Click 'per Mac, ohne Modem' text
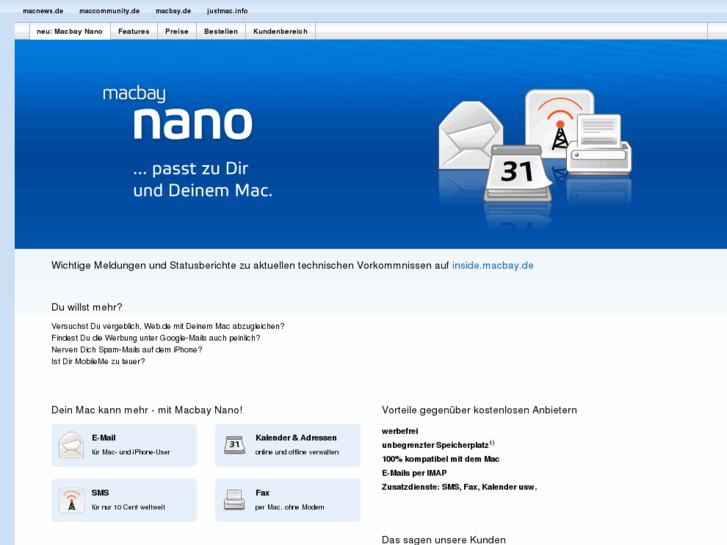Screen dimensions: 727x545 289,507
